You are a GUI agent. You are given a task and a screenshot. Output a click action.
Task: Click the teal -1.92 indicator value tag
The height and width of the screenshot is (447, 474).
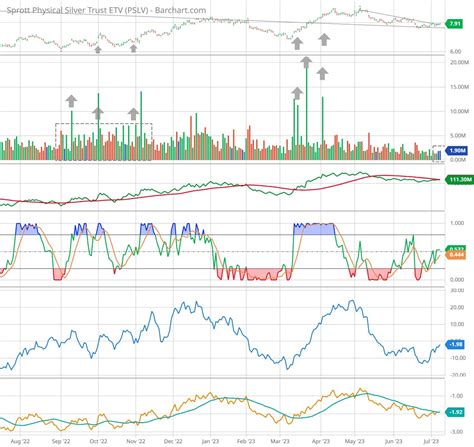pyautogui.click(x=455, y=412)
